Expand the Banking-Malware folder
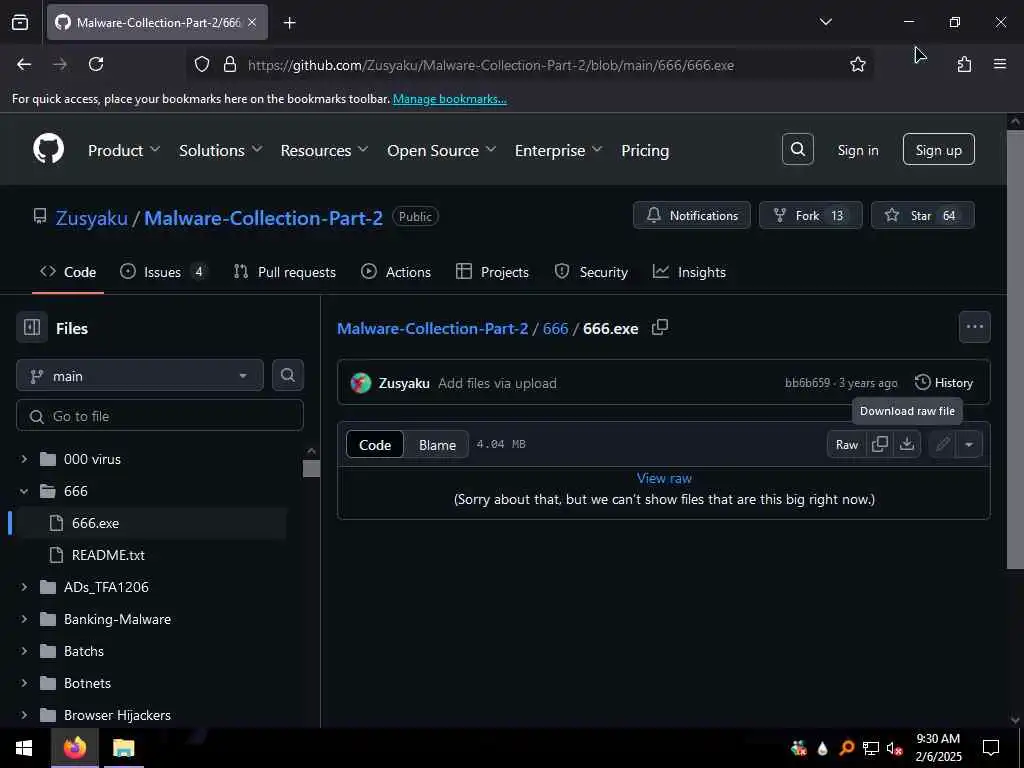Viewport: 1024px width, 768px height. point(24,619)
